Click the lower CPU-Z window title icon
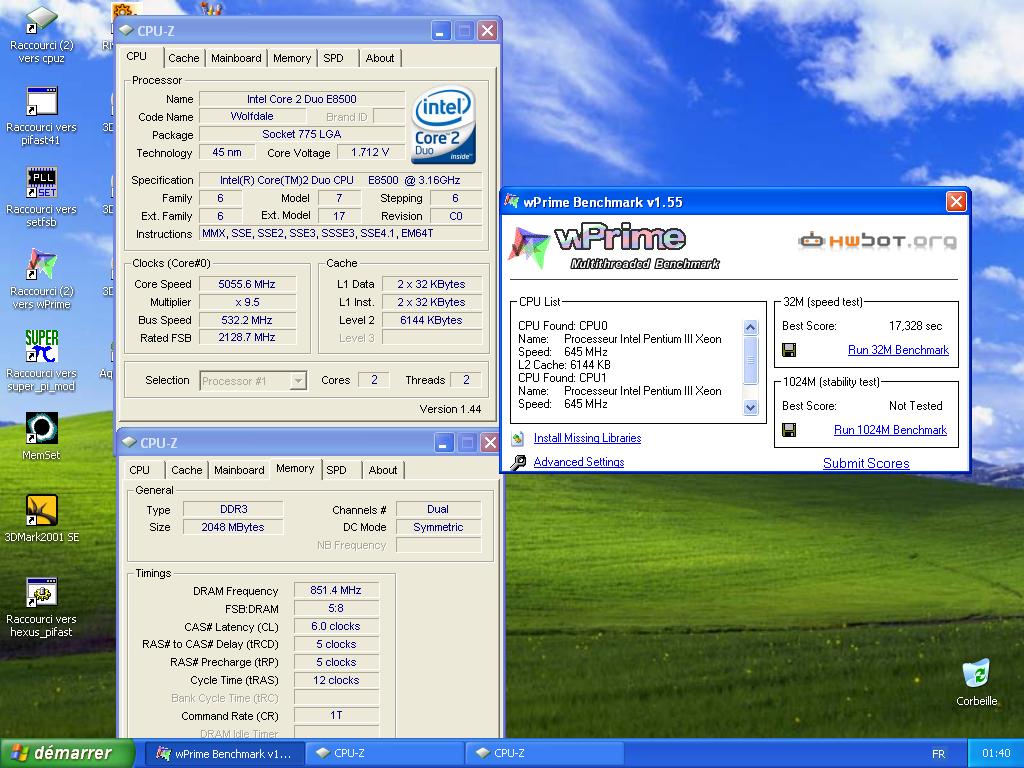The image size is (1024, 768). click(129, 443)
